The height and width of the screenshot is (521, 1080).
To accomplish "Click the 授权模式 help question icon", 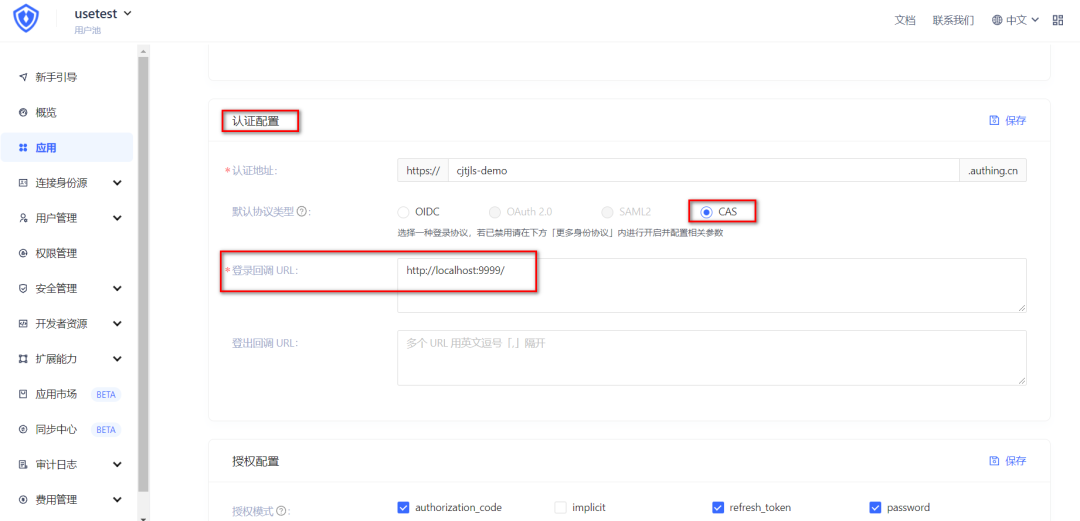I will point(280,511).
